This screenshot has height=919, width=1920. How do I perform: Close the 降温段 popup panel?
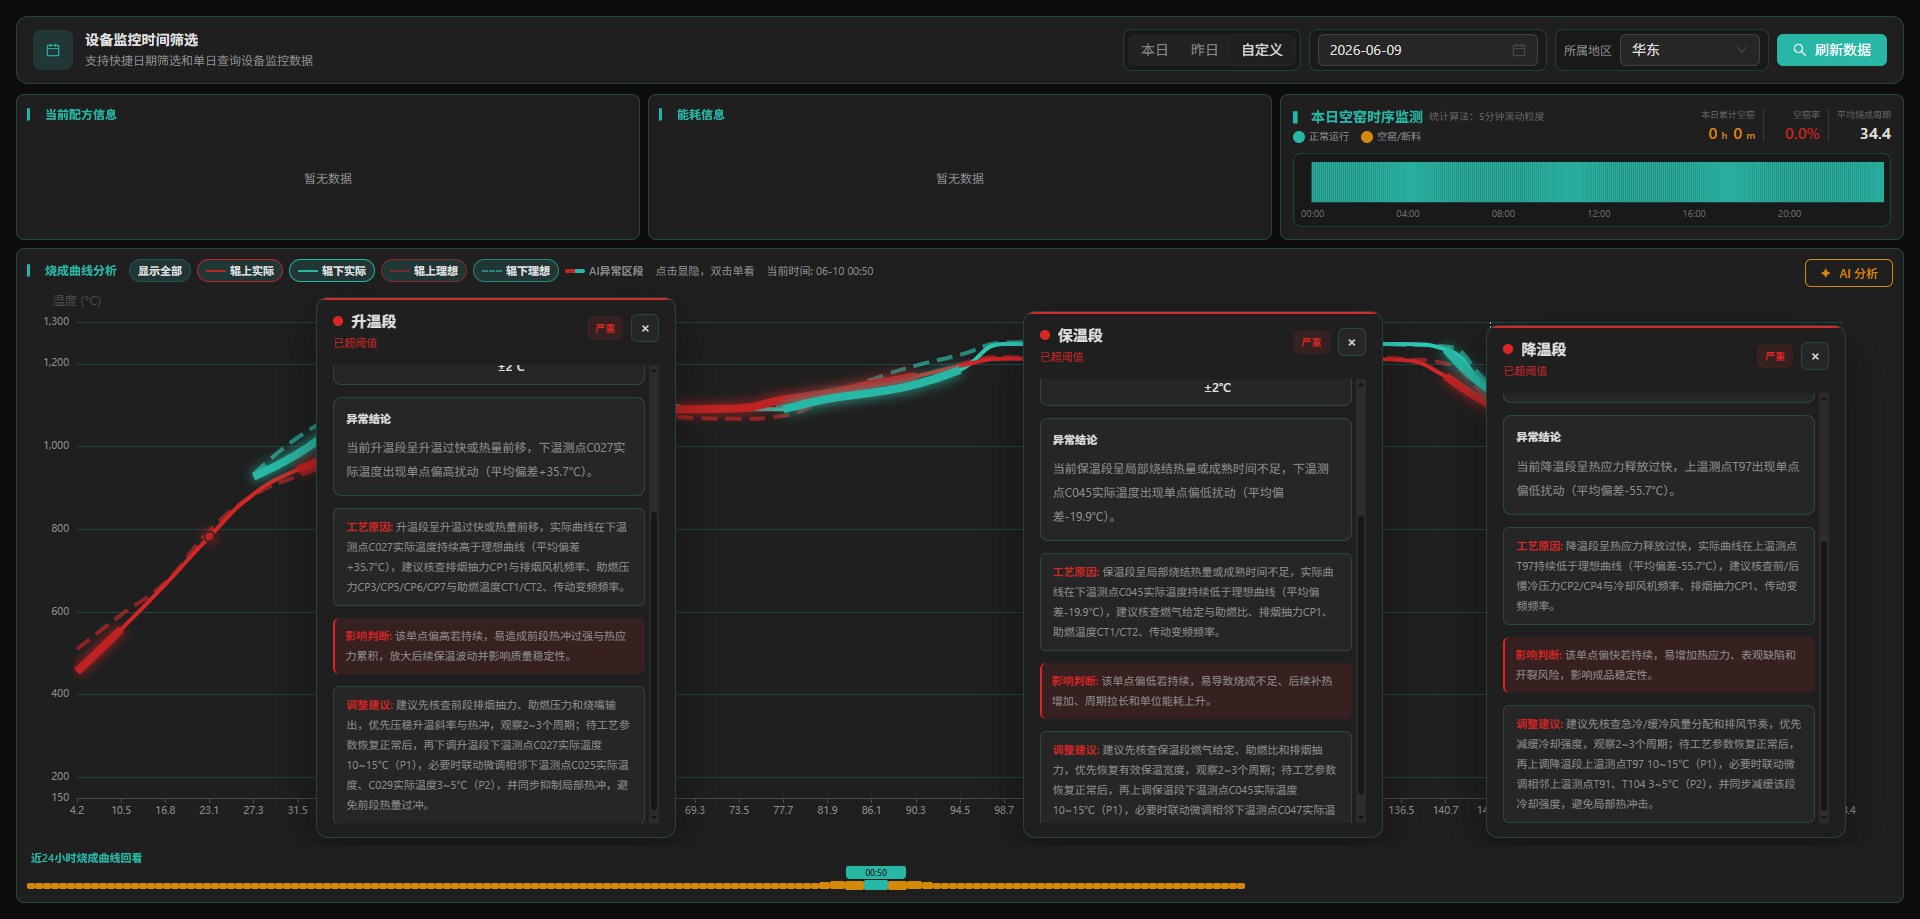(1816, 356)
